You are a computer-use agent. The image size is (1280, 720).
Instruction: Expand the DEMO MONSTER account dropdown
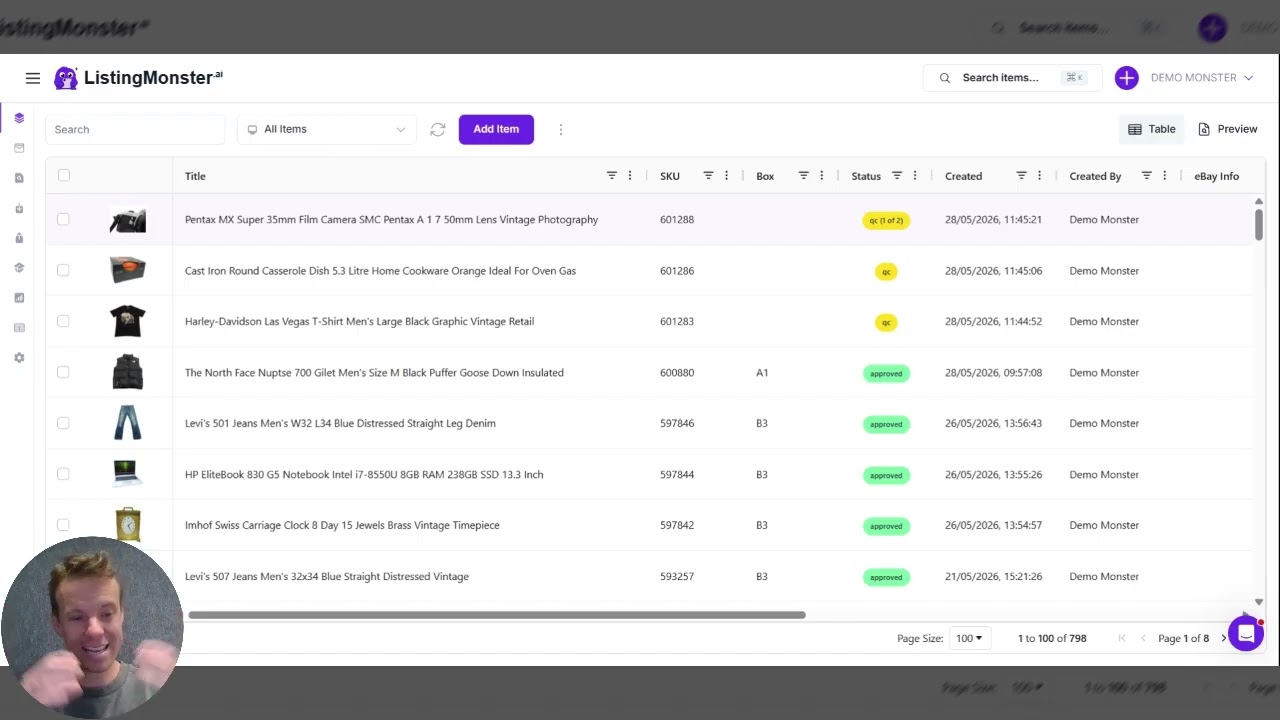point(1201,78)
